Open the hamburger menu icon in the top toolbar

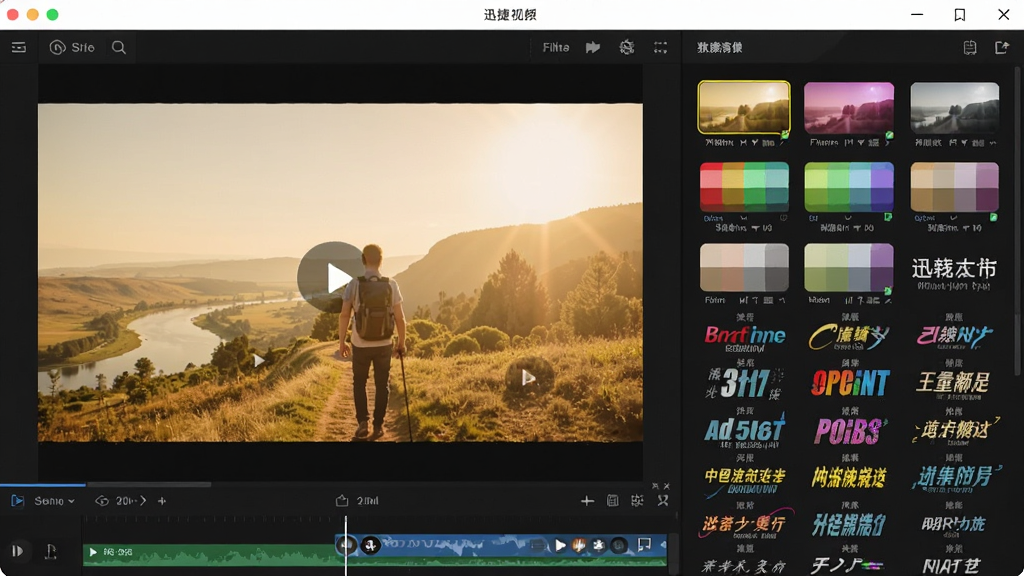pyautogui.click(x=18, y=48)
